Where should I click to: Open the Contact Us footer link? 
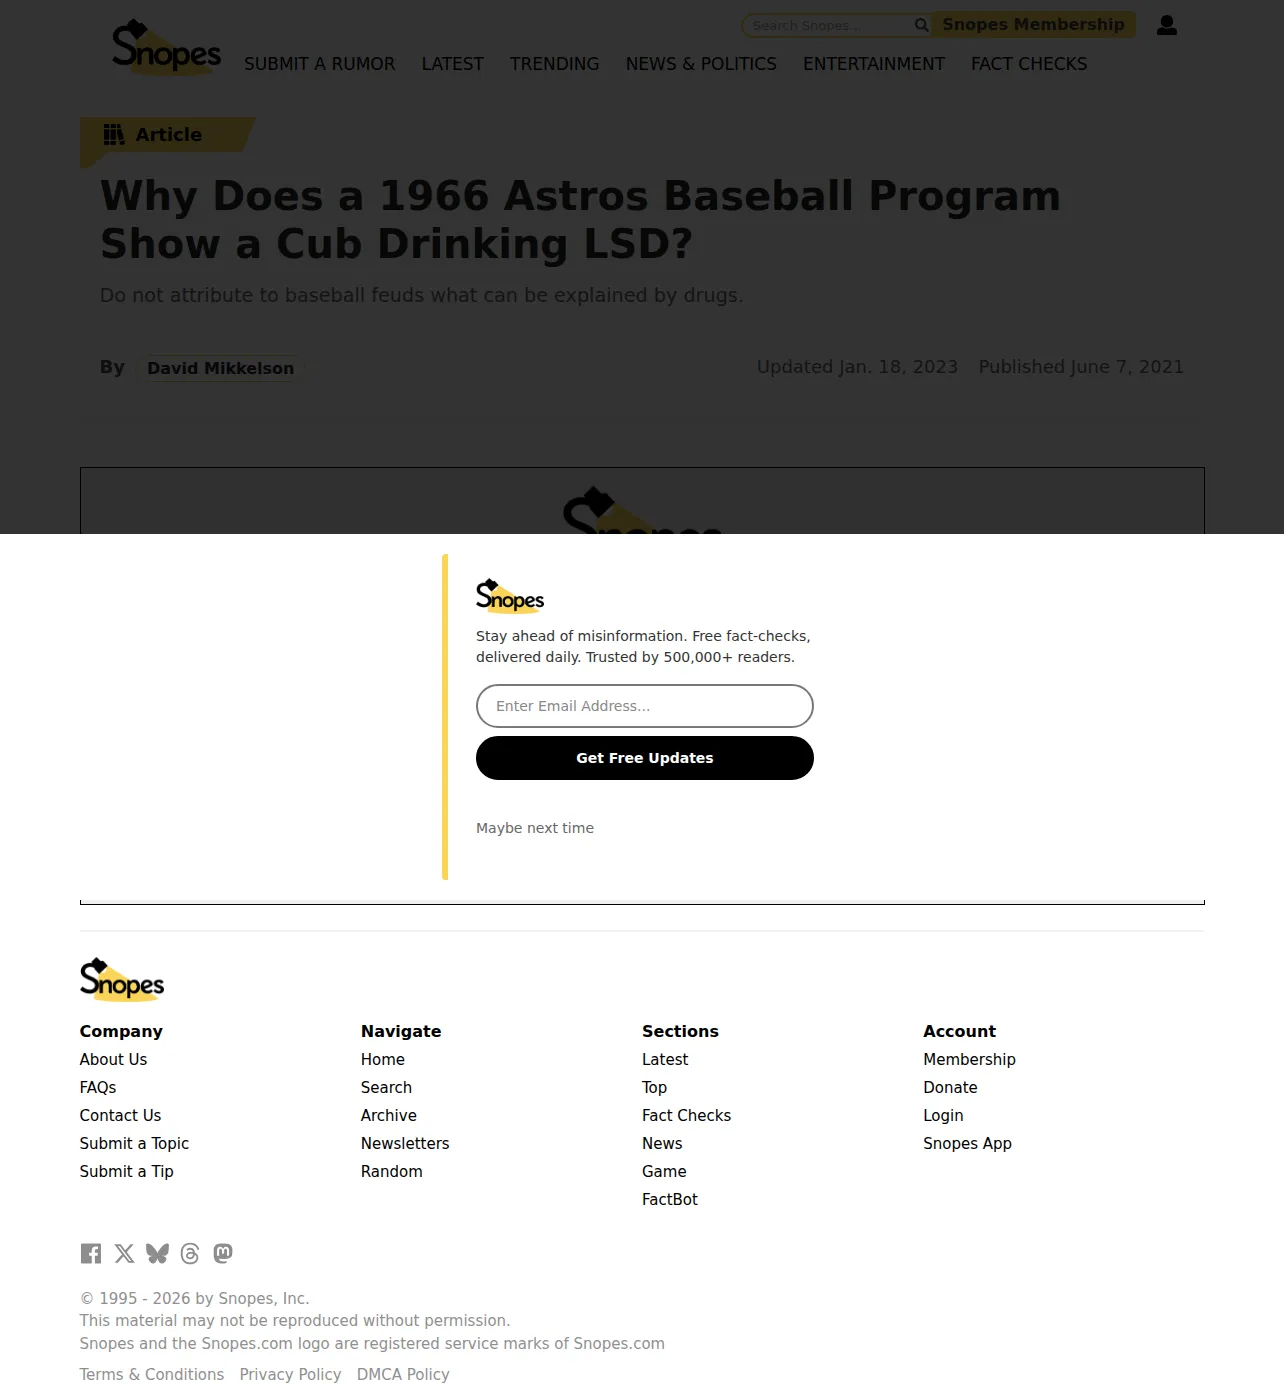pyautogui.click(x=120, y=1115)
